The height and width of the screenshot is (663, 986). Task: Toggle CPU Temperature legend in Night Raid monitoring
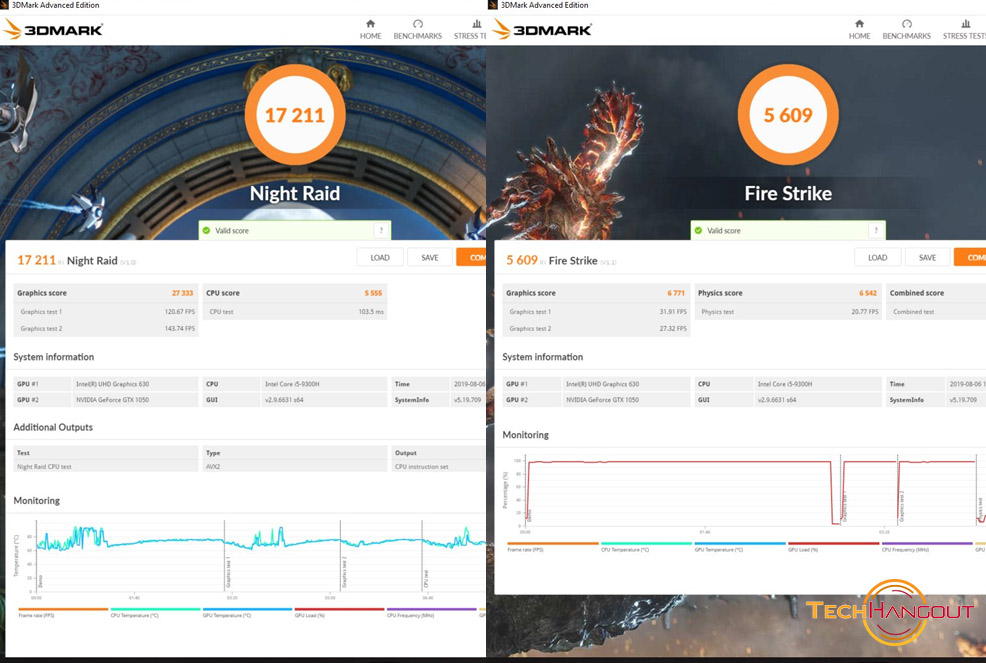(155, 612)
